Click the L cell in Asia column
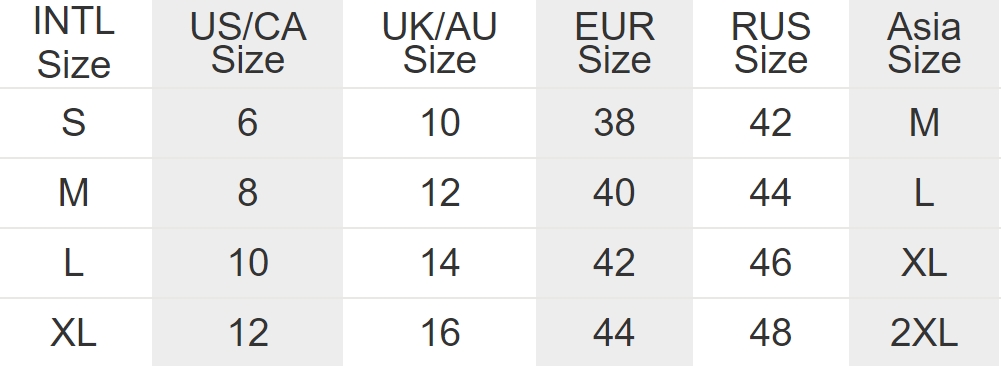Screen dimensions: 1001x366 (924, 193)
